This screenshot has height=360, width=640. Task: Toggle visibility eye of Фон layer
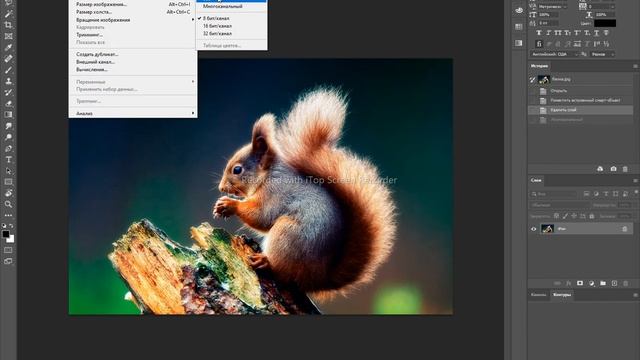coord(533,229)
